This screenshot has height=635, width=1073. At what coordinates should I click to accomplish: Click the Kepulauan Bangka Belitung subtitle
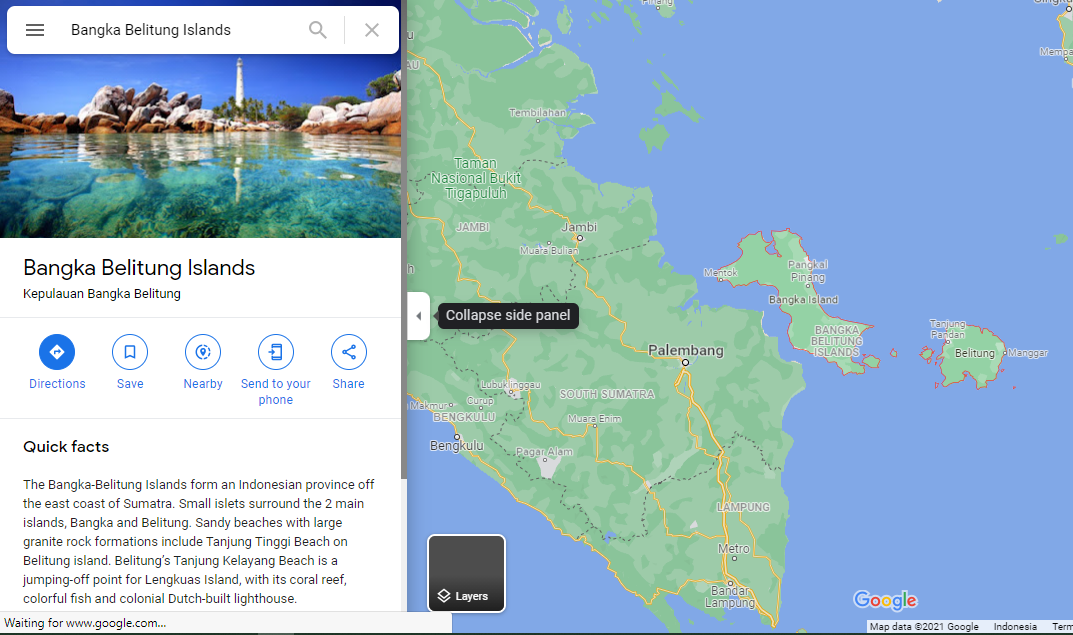[x=102, y=294]
